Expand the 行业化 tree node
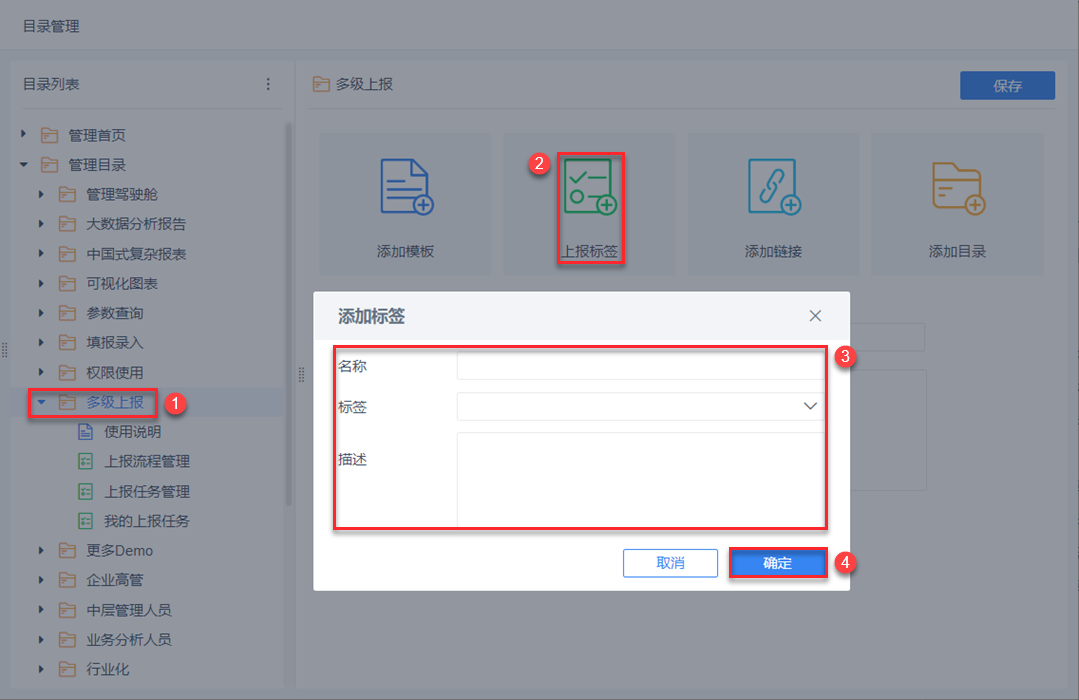Screen dimensions: 1079x700 pos(41,669)
